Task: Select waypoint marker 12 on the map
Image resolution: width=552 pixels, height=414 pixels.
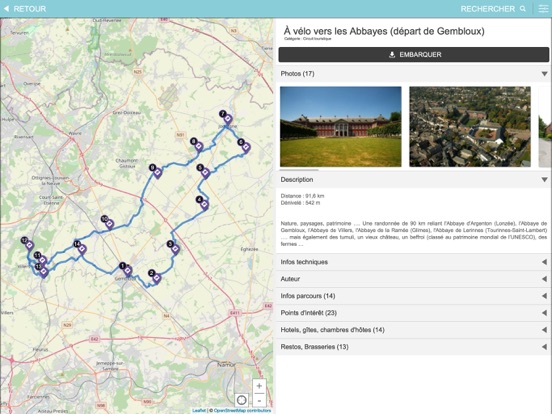Action: (30, 245)
